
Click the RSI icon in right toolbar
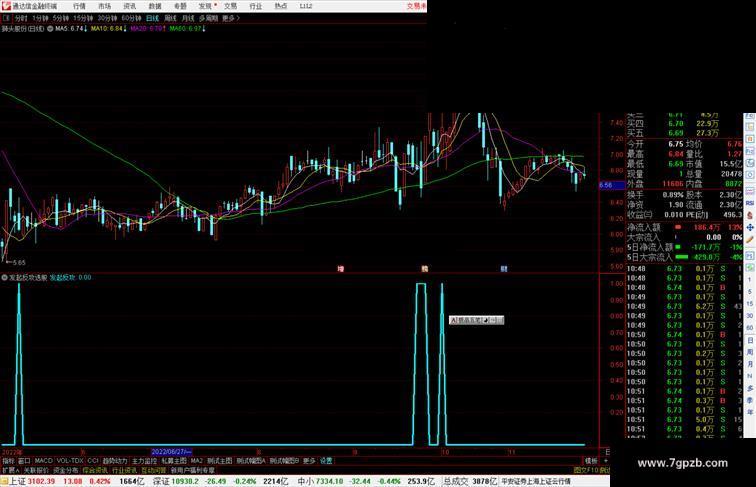(750, 203)
